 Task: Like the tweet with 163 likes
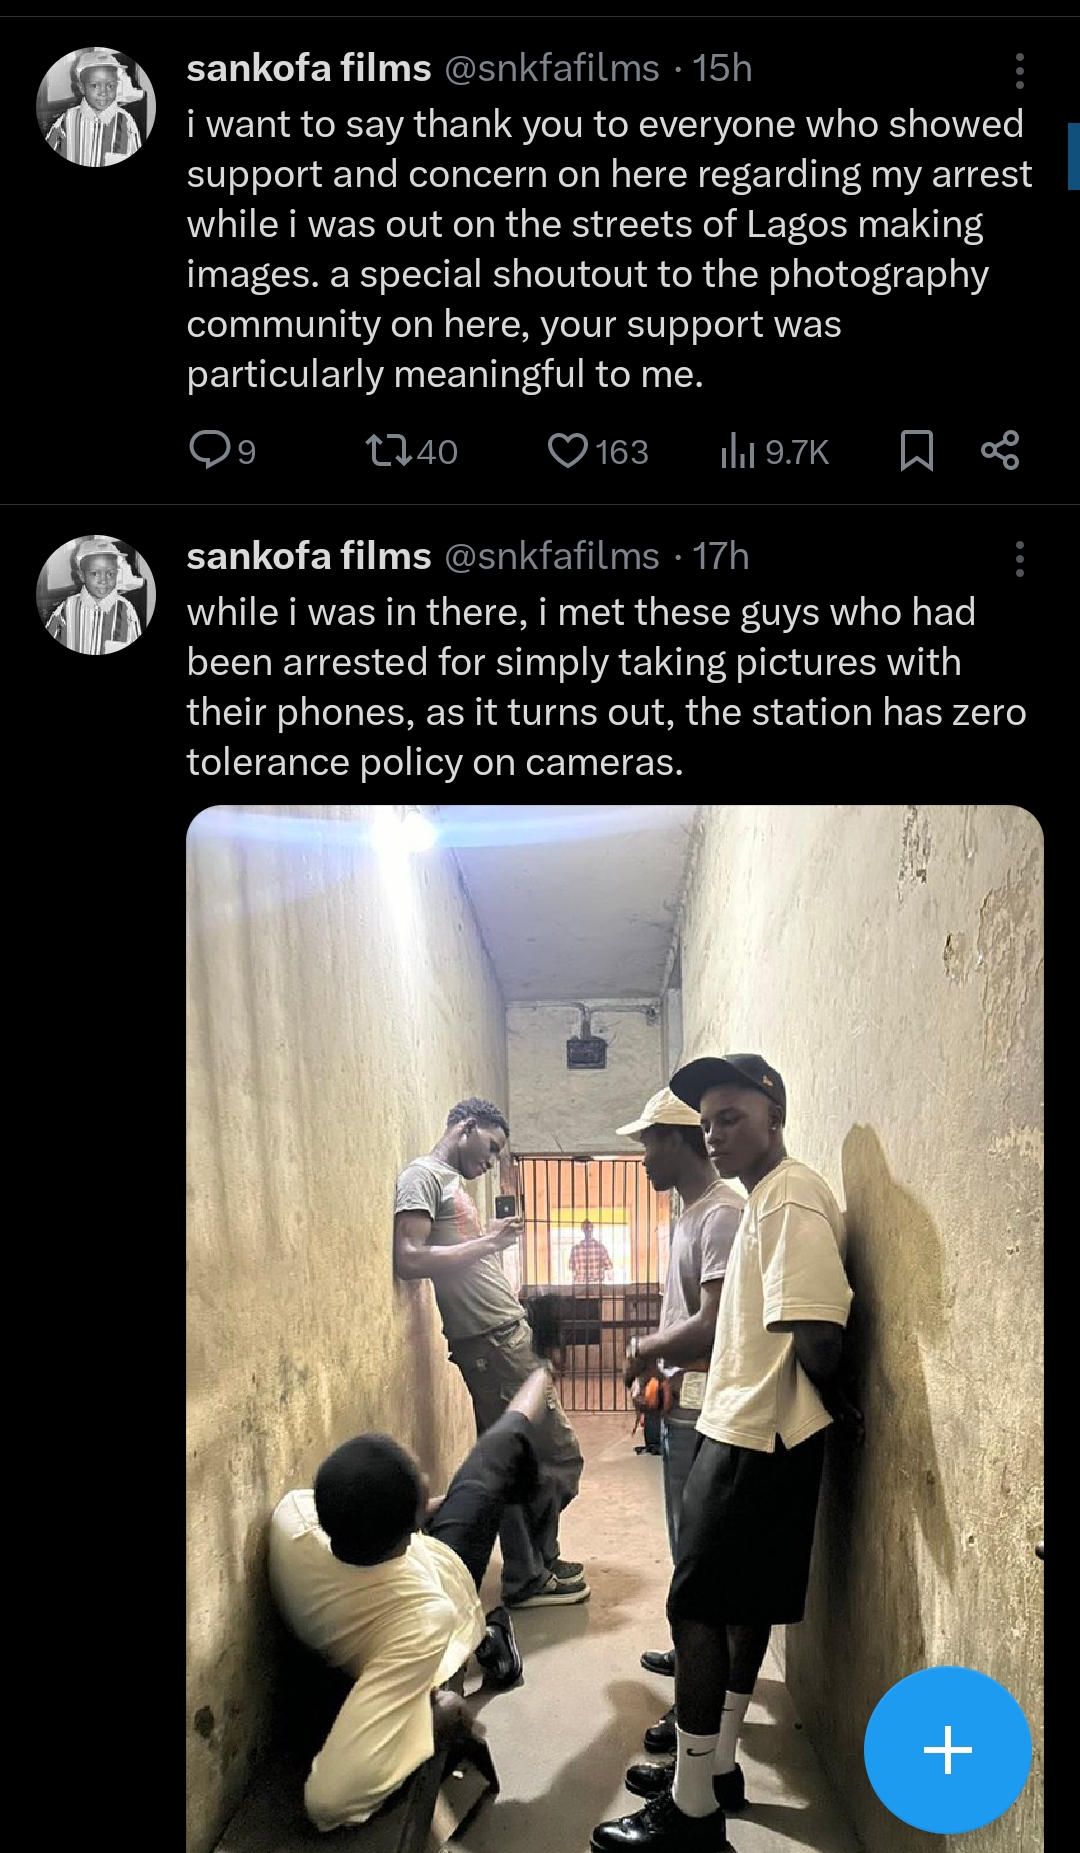pyautogui.click(x=568, y=451)
